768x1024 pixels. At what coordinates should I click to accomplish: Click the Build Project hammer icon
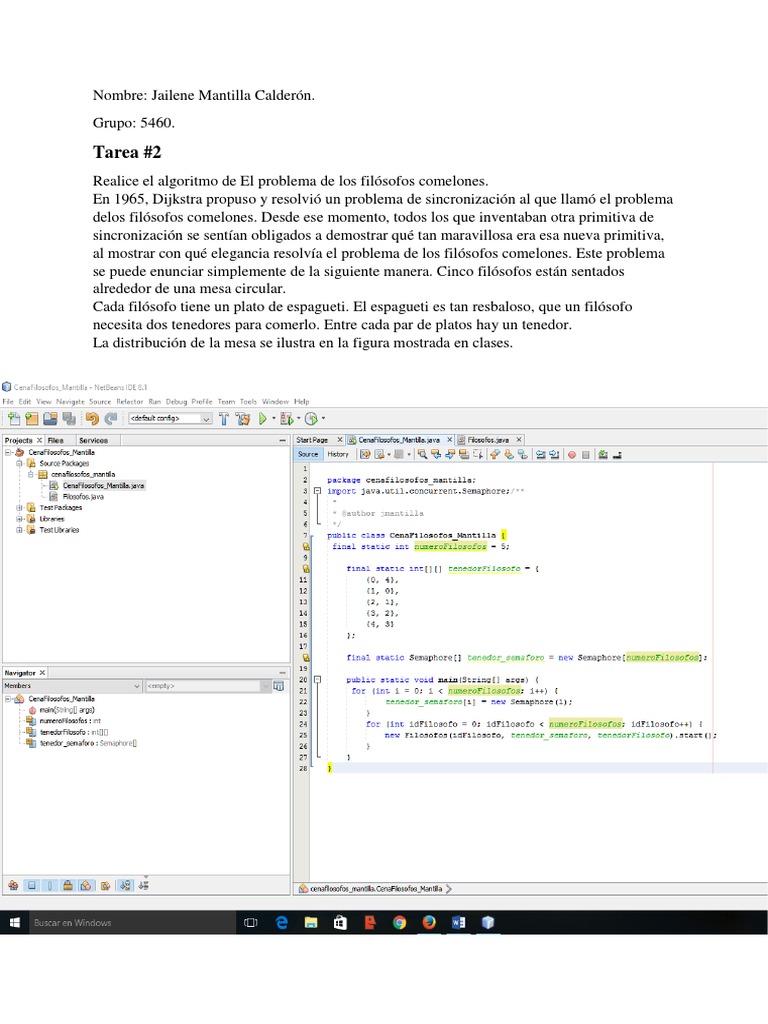pyautogui.click(x=225, y=419)
